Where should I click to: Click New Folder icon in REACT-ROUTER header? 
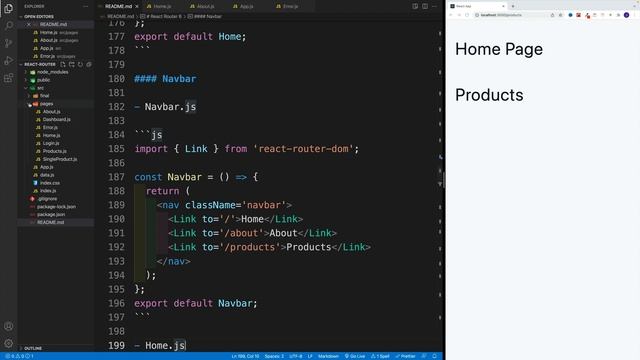coord(72,64)
